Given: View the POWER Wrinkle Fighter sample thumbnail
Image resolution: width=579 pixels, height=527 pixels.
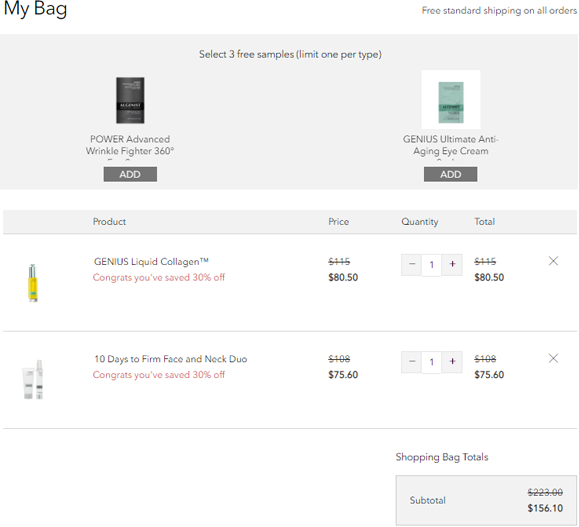Looking at the screenshot, I should 130,100.
